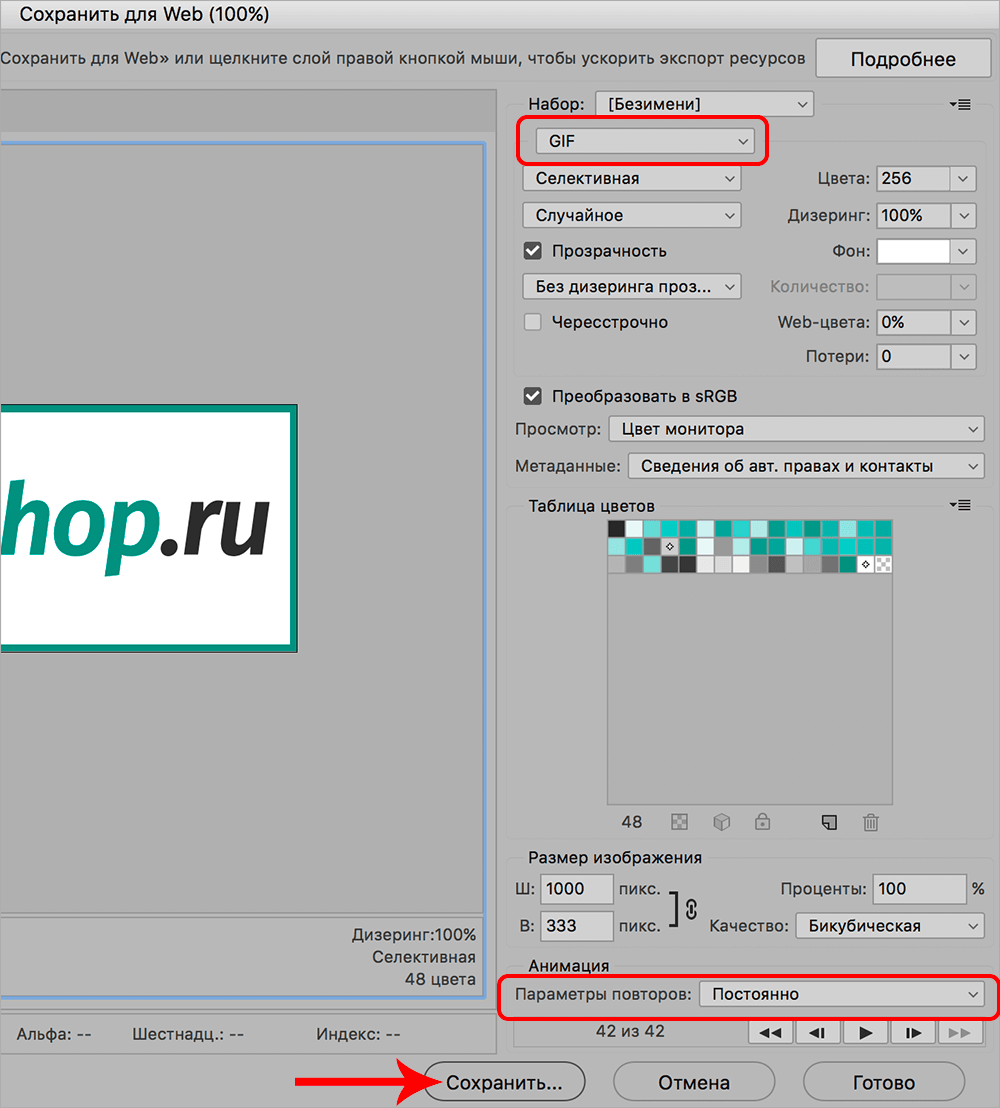Open the Метаданные dropdown

806,466
